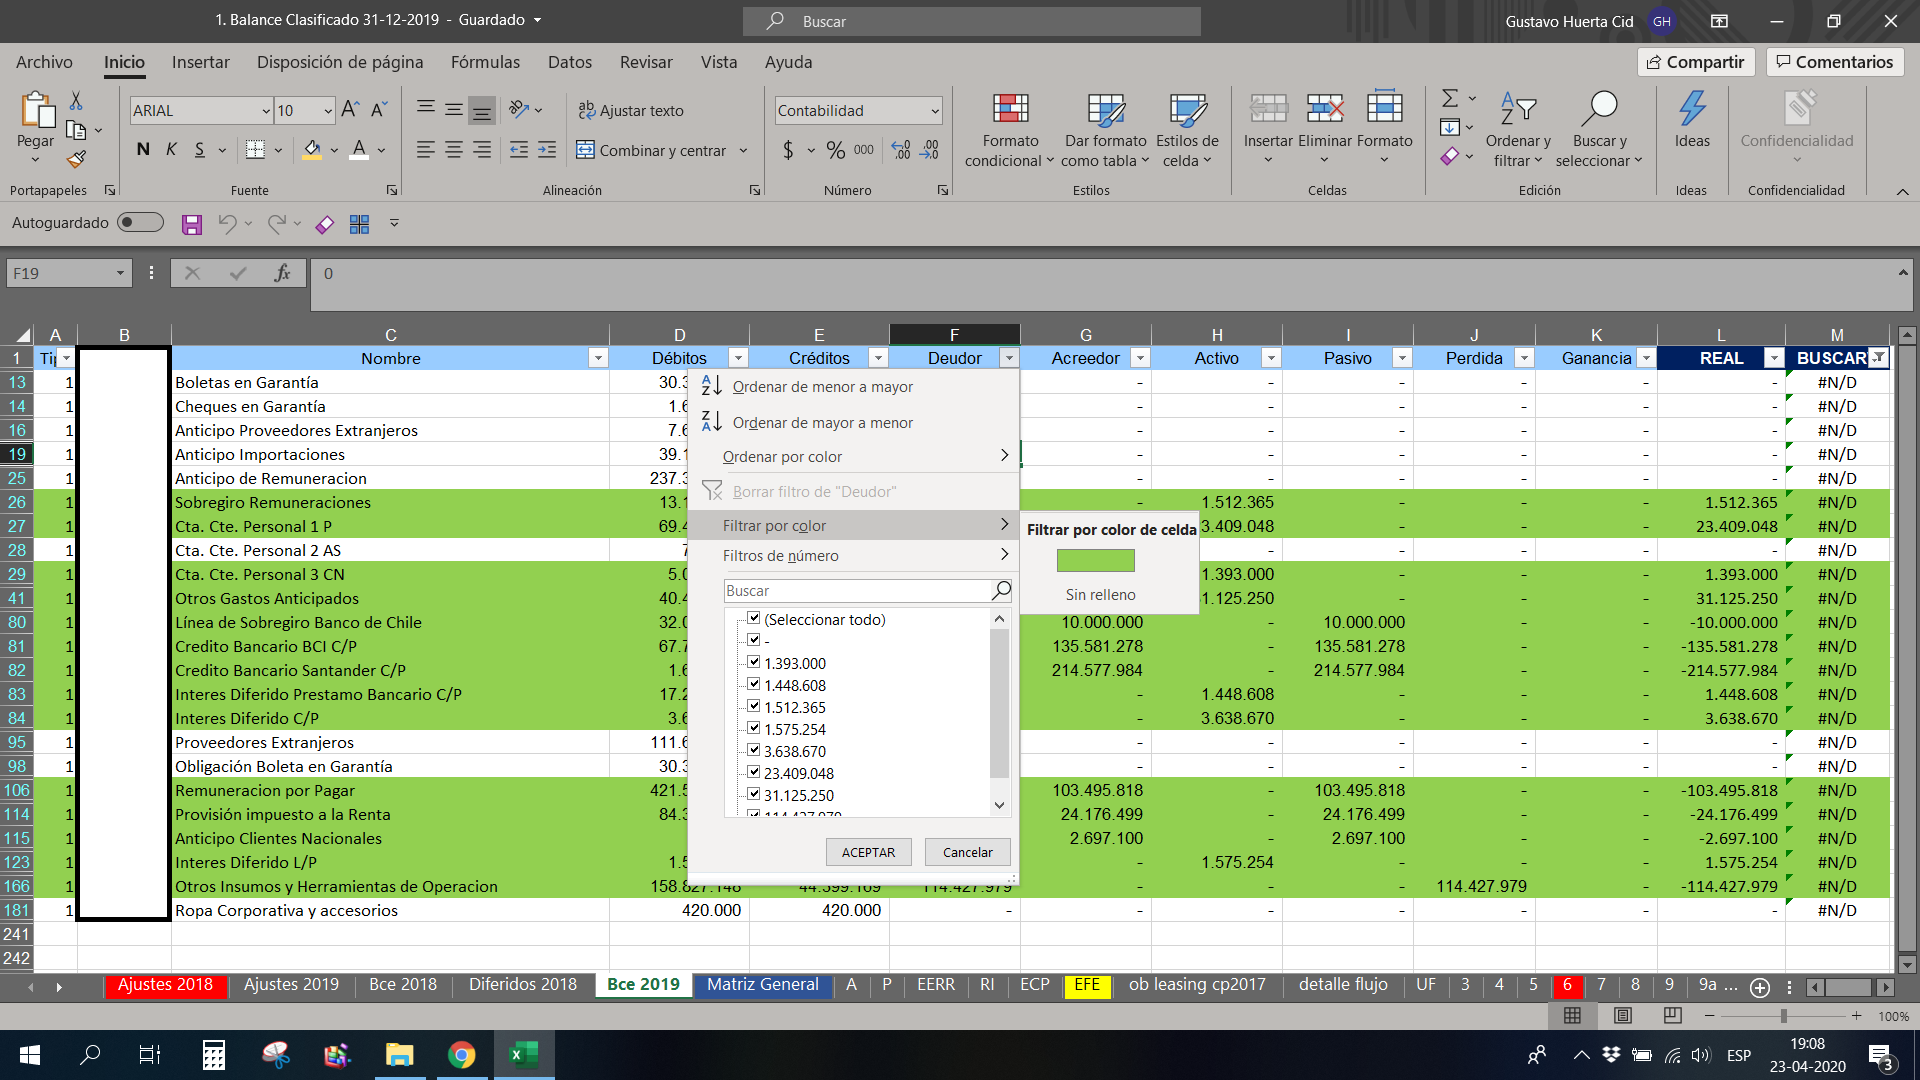This screenshot has width=1920, height=1080.
Task: Click the Save floppy disk icon
Action: pos(192,224)
